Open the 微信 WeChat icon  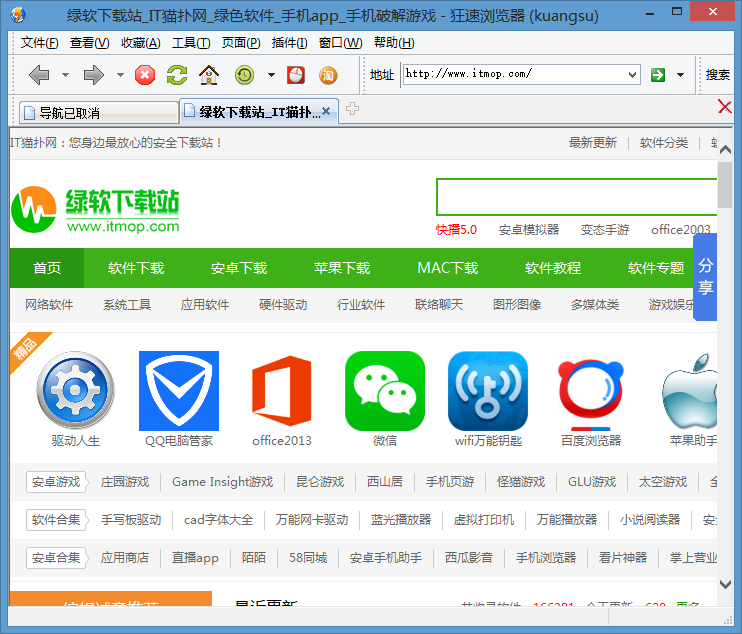pos(385,390)
